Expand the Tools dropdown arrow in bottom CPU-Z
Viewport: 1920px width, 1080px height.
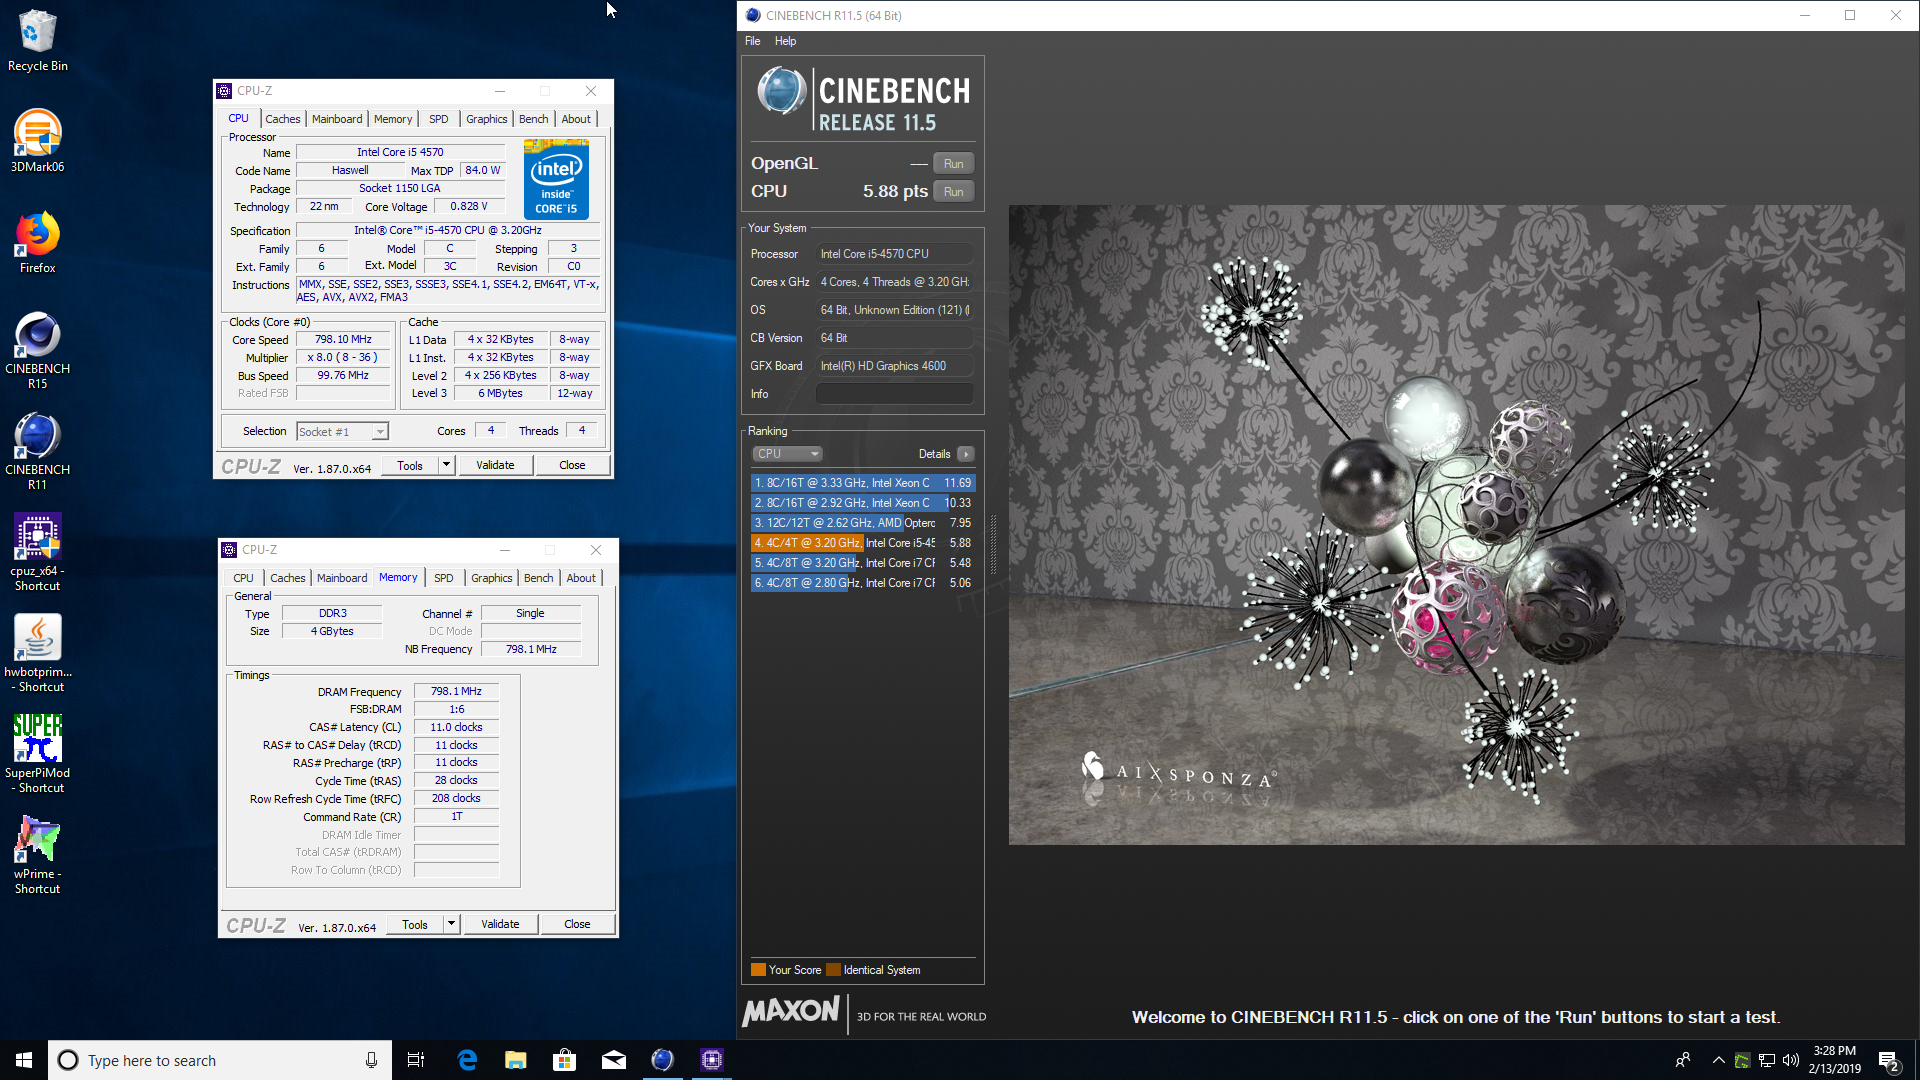click(452, 924)
